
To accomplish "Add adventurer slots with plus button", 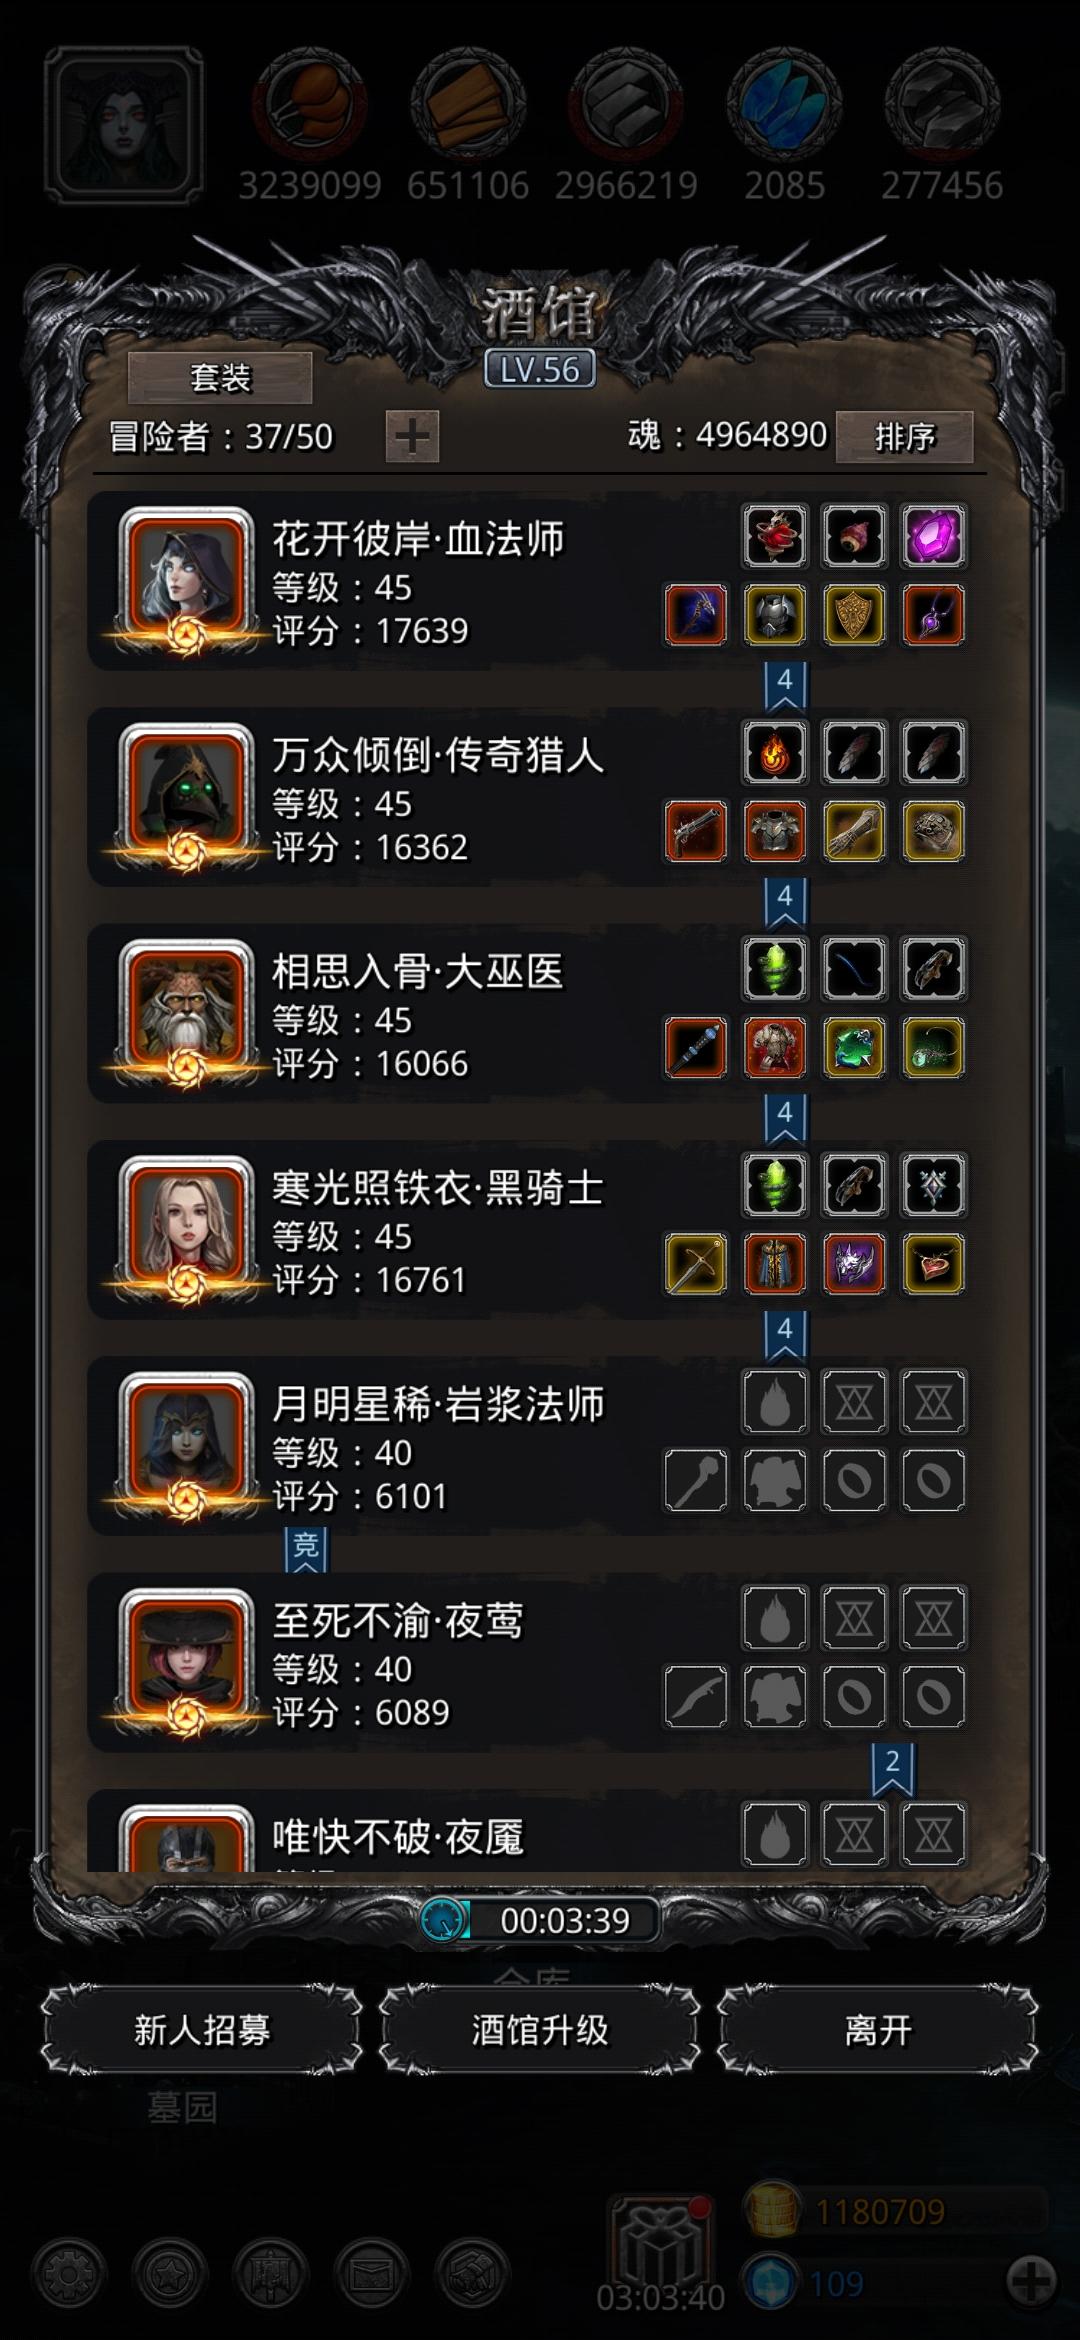I will (412, 437).
